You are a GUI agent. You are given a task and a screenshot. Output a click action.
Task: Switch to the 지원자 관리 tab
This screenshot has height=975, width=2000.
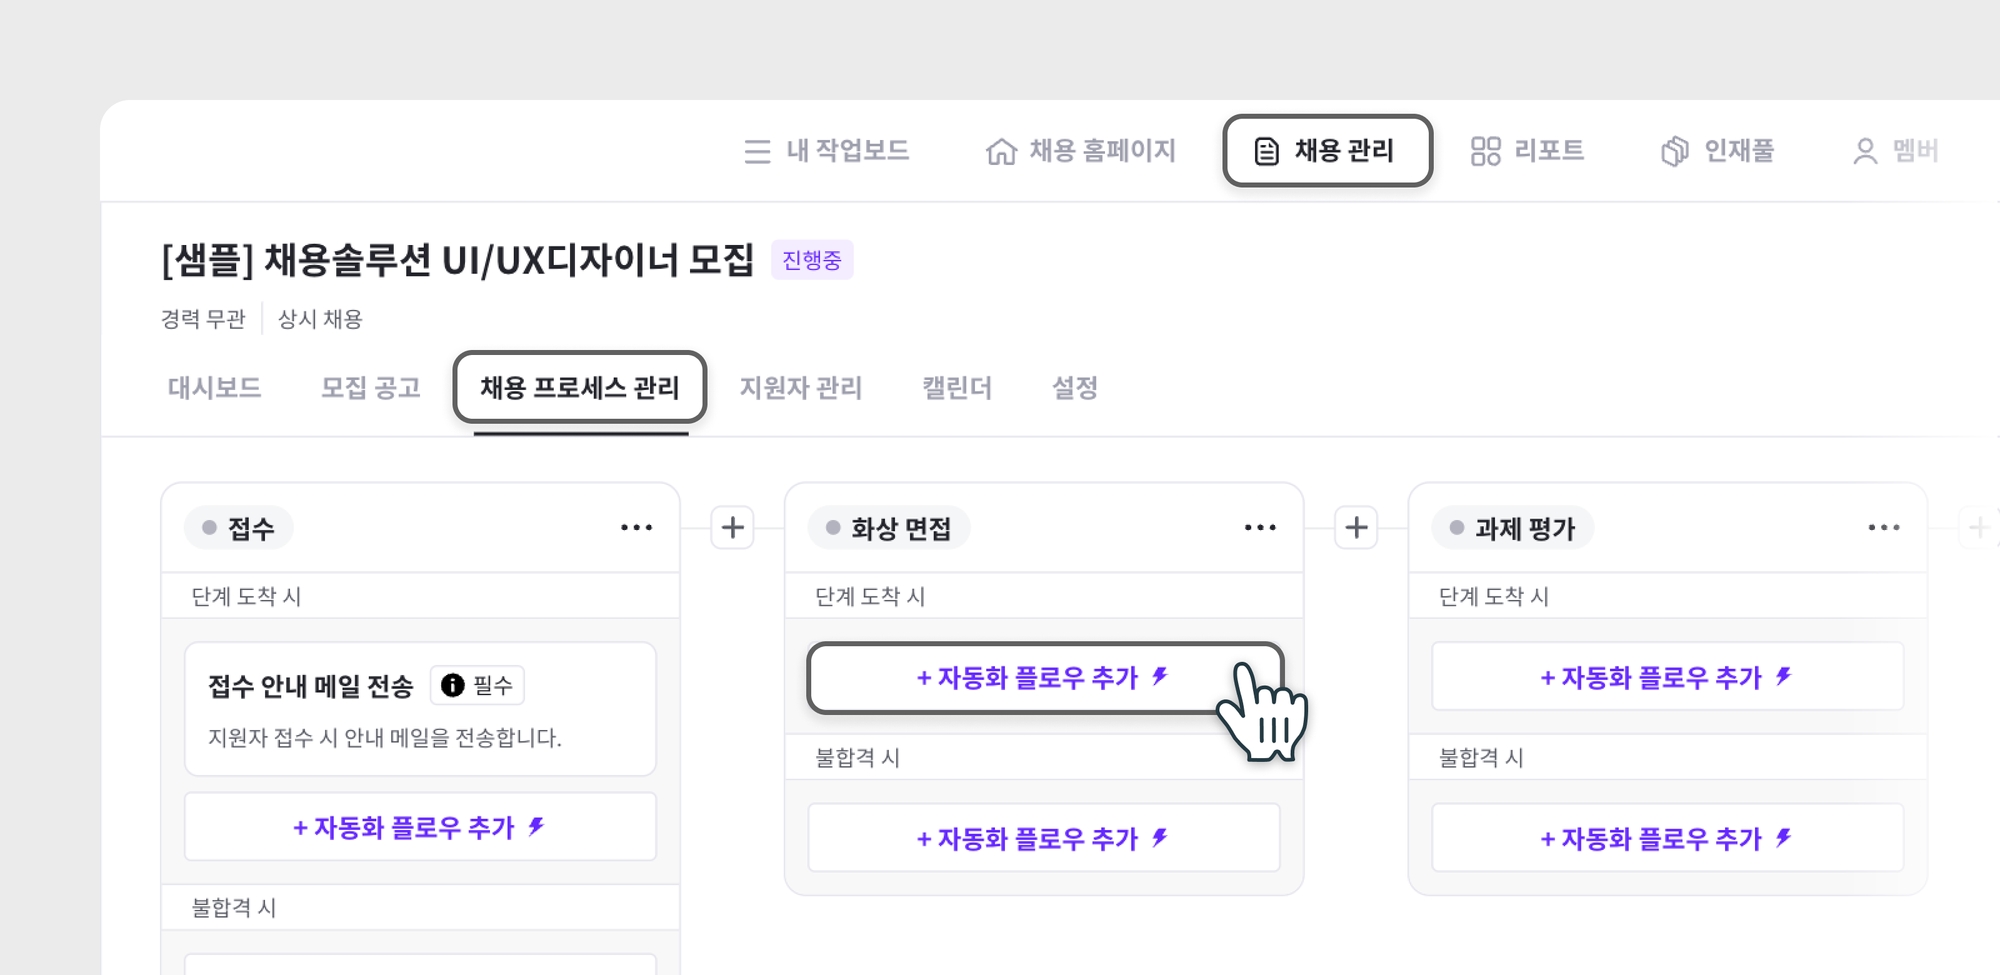pyautogui.click(x=801, y=388)
